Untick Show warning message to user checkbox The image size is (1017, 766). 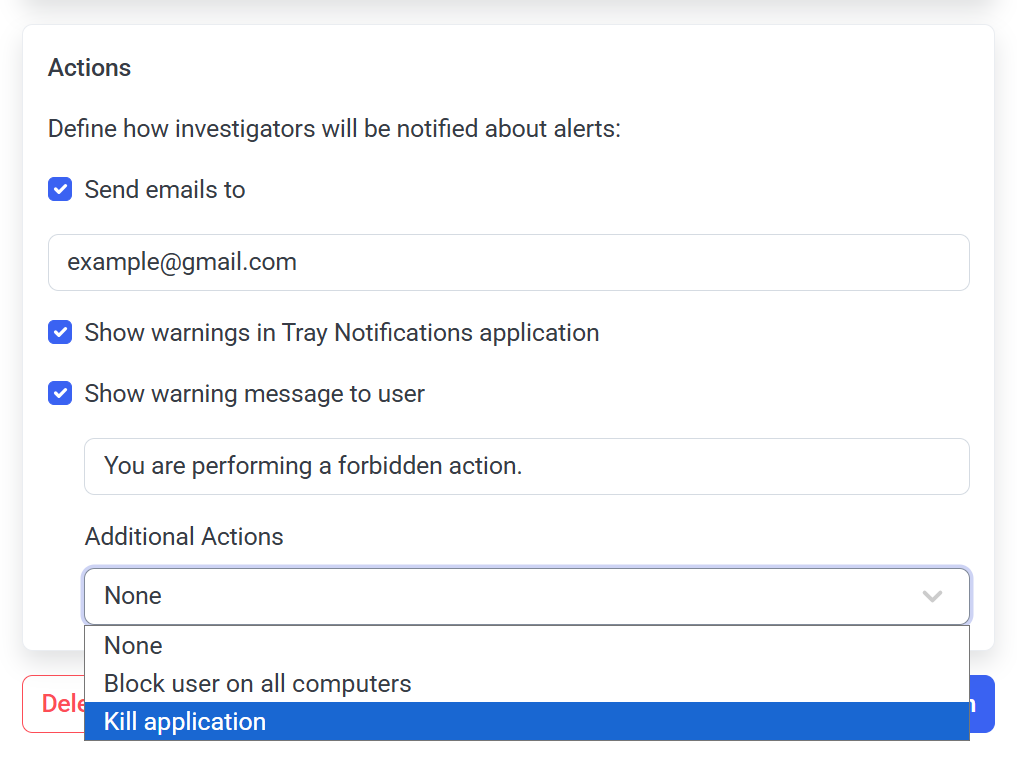pyautogui.click(x=60, y=394)
